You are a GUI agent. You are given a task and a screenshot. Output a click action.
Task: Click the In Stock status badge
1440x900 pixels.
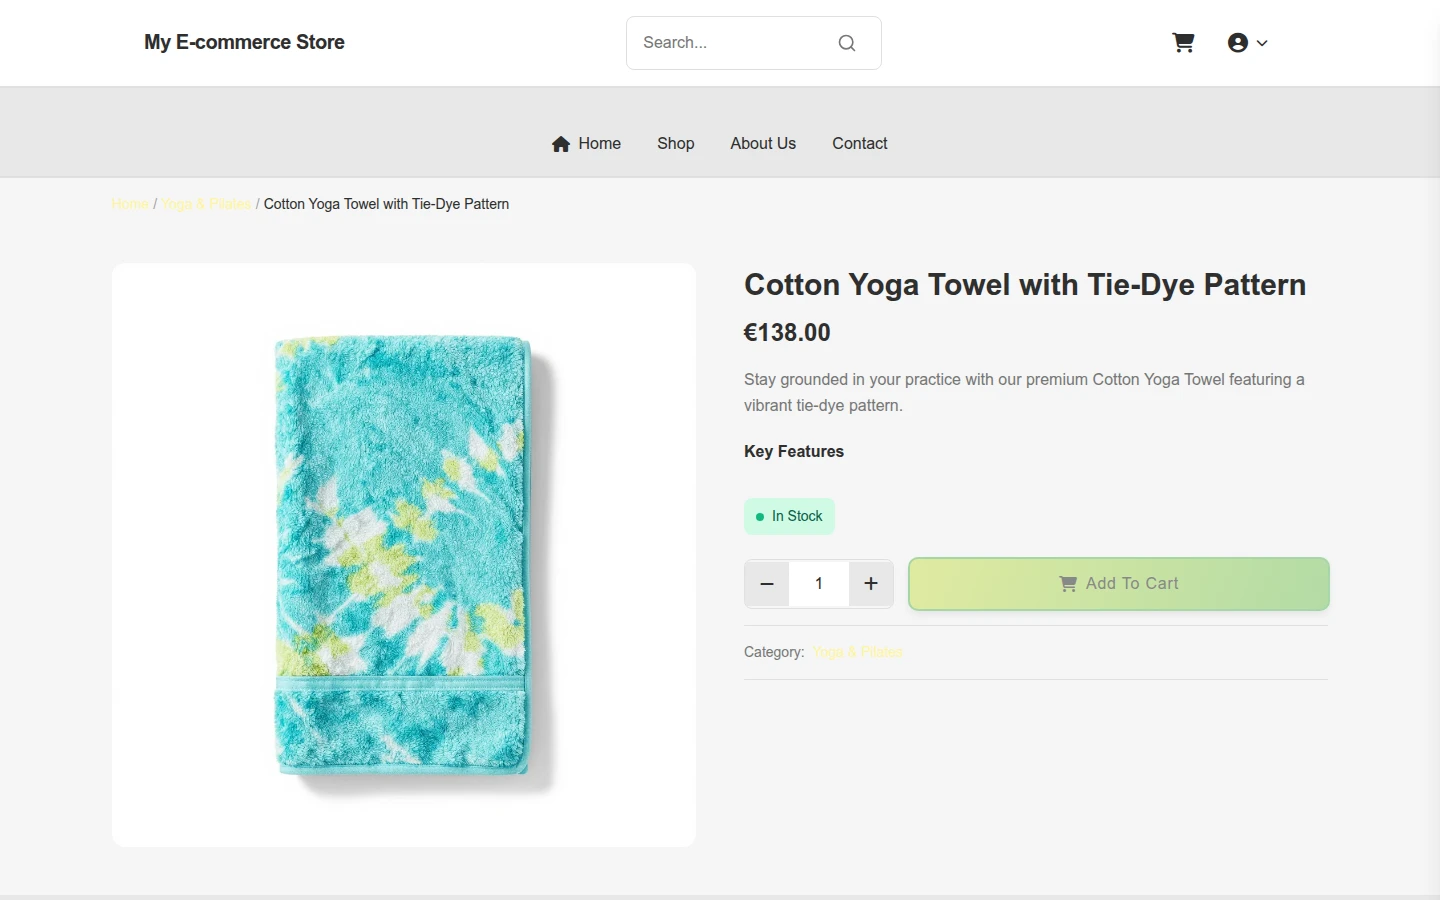[789, 516]
